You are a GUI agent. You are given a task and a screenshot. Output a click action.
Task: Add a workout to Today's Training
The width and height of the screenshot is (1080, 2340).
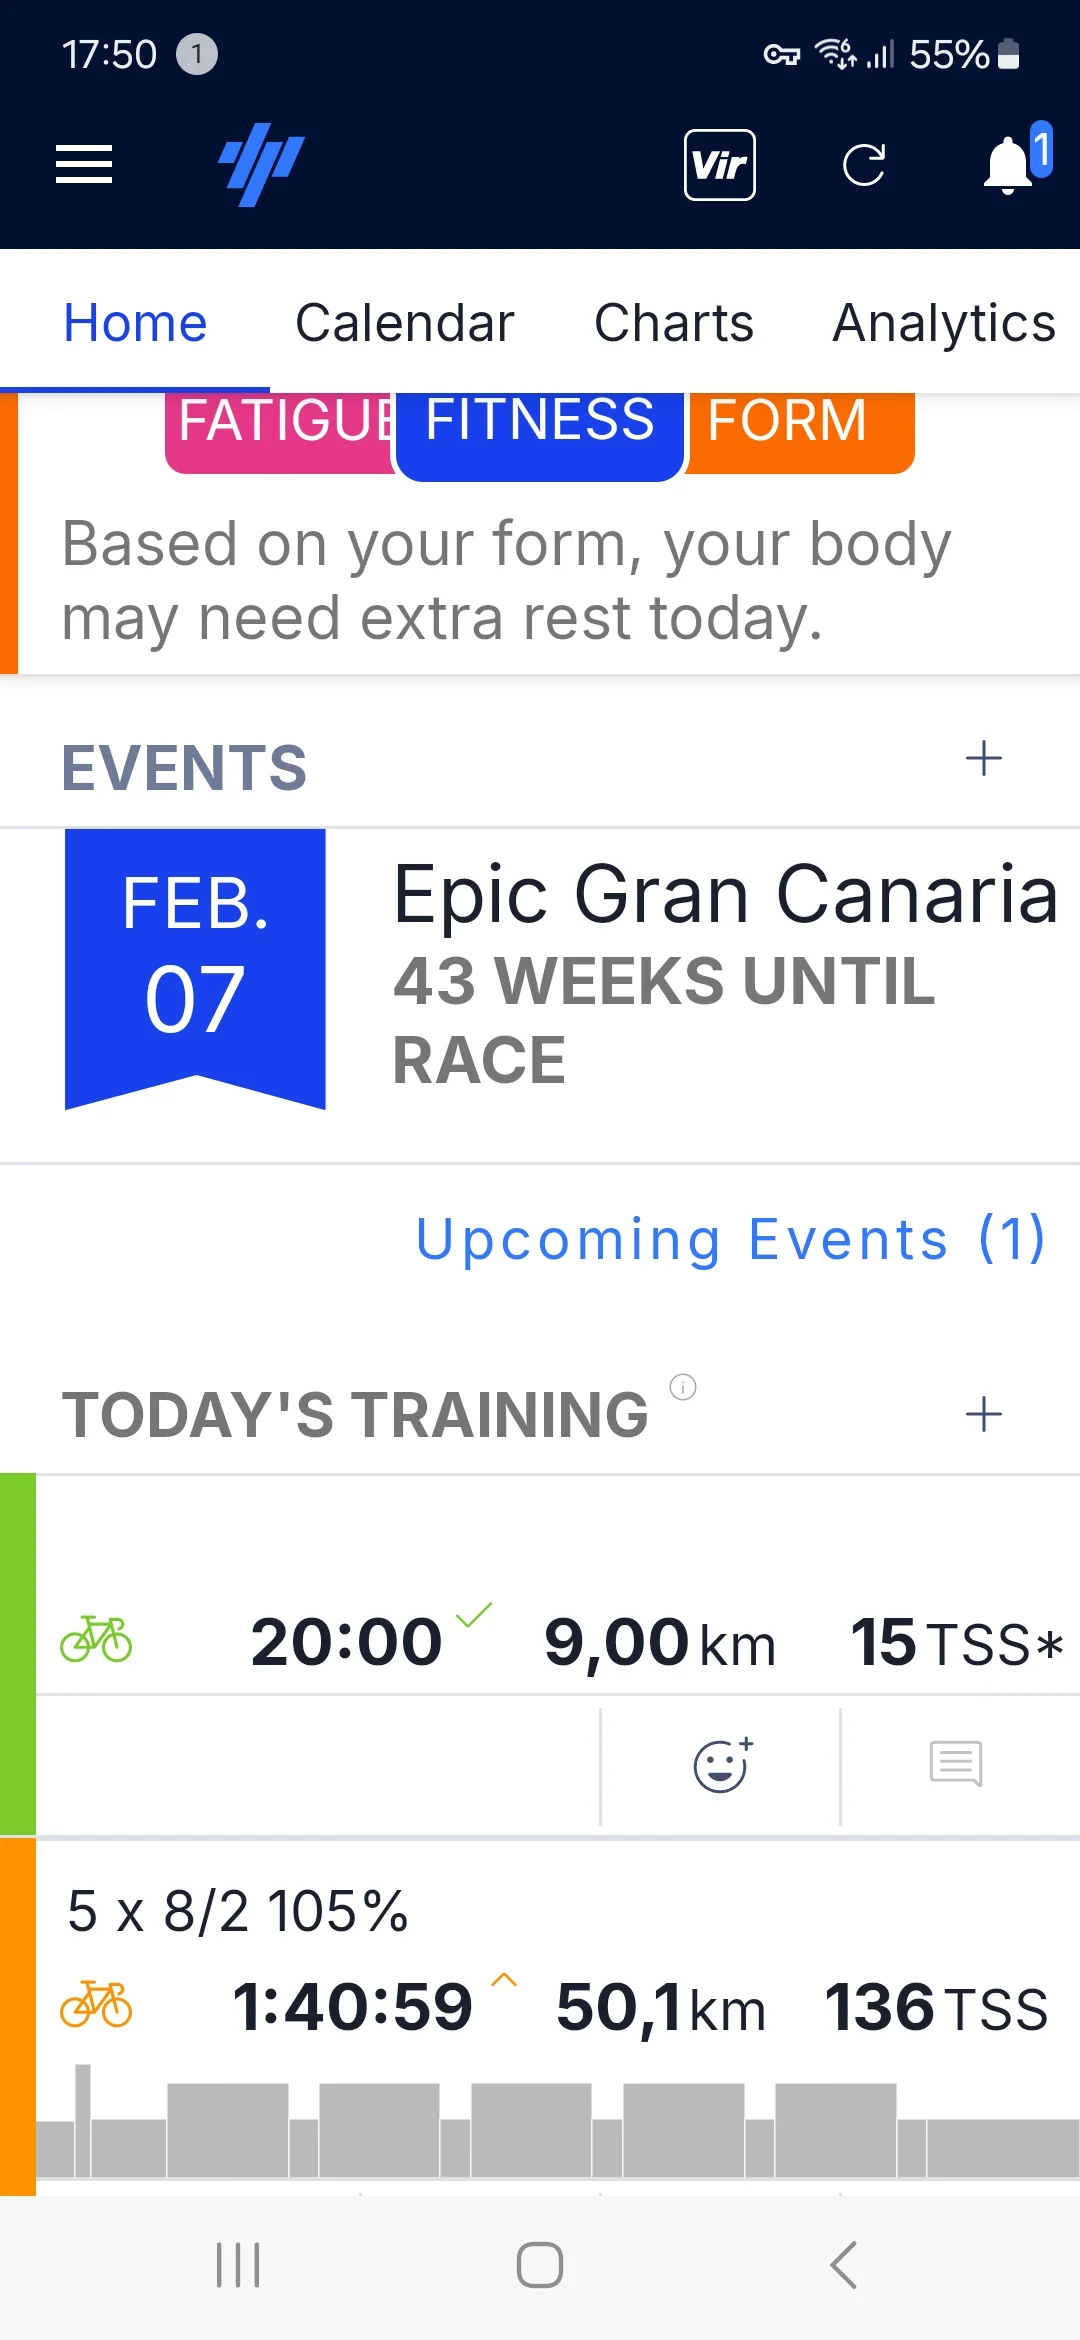[x=984, y=1414]
